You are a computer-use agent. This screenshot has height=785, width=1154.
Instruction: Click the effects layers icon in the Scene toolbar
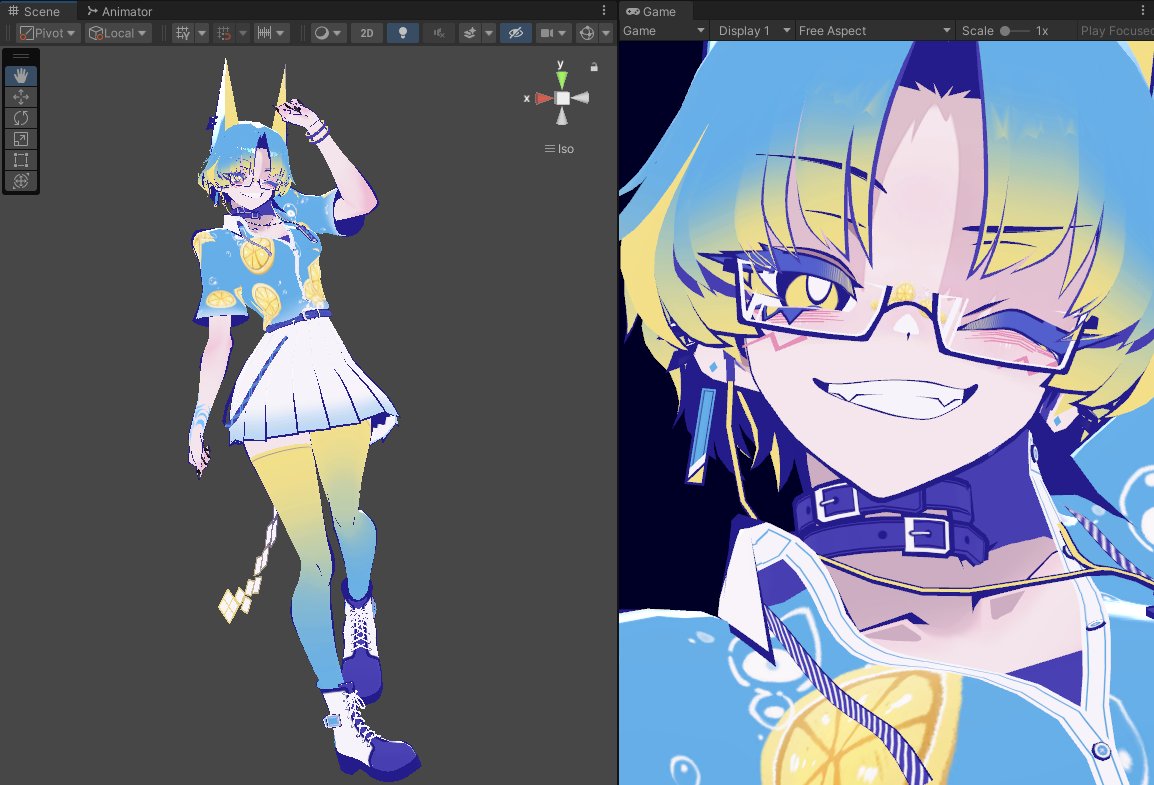pos(470,33)
